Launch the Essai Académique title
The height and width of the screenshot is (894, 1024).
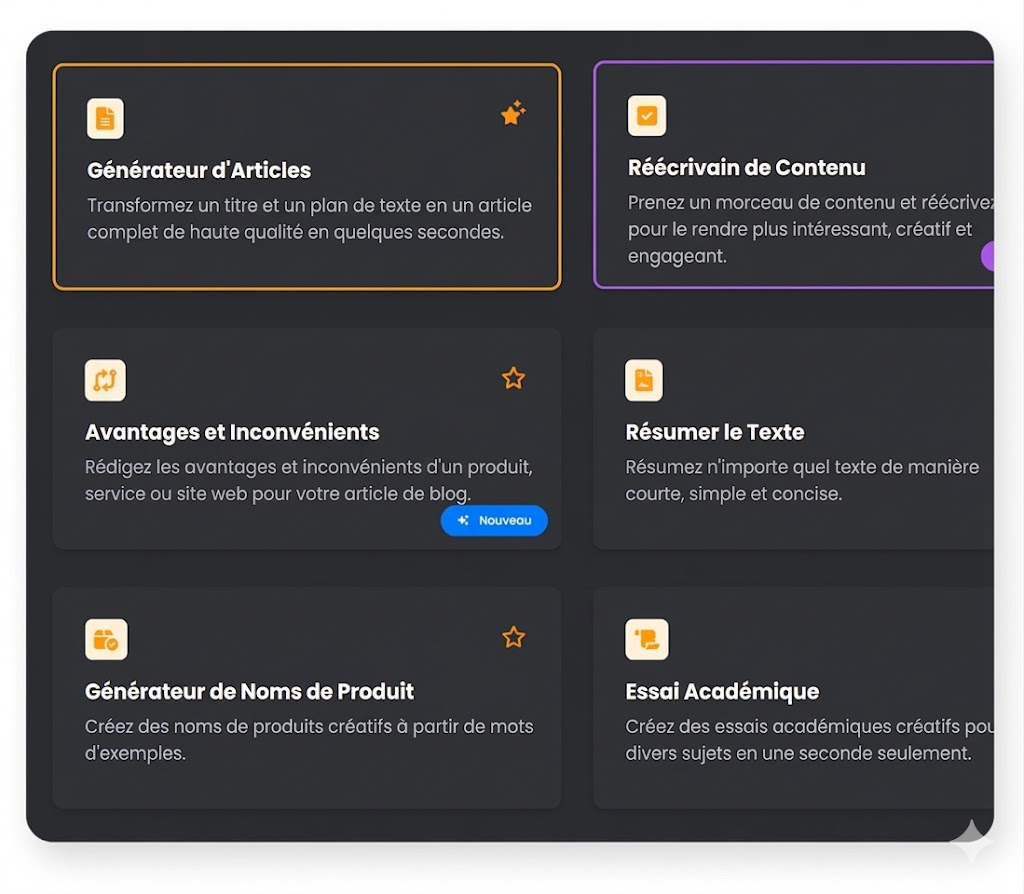[722, 692]
